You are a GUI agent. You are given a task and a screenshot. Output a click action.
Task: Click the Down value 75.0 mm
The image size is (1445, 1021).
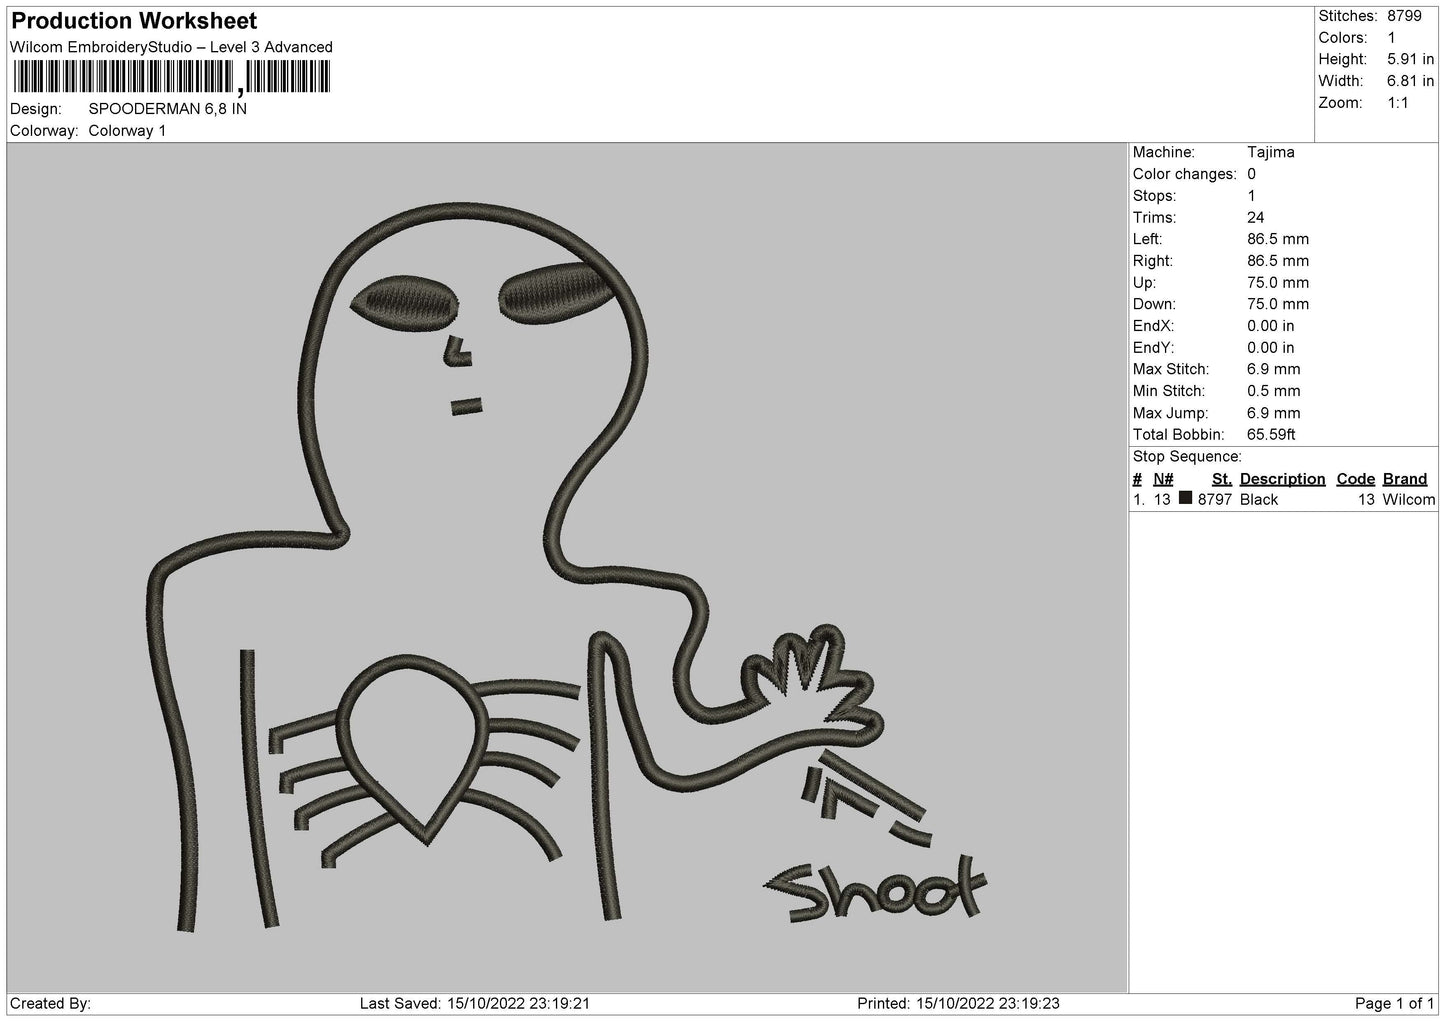click(1278, 304)
